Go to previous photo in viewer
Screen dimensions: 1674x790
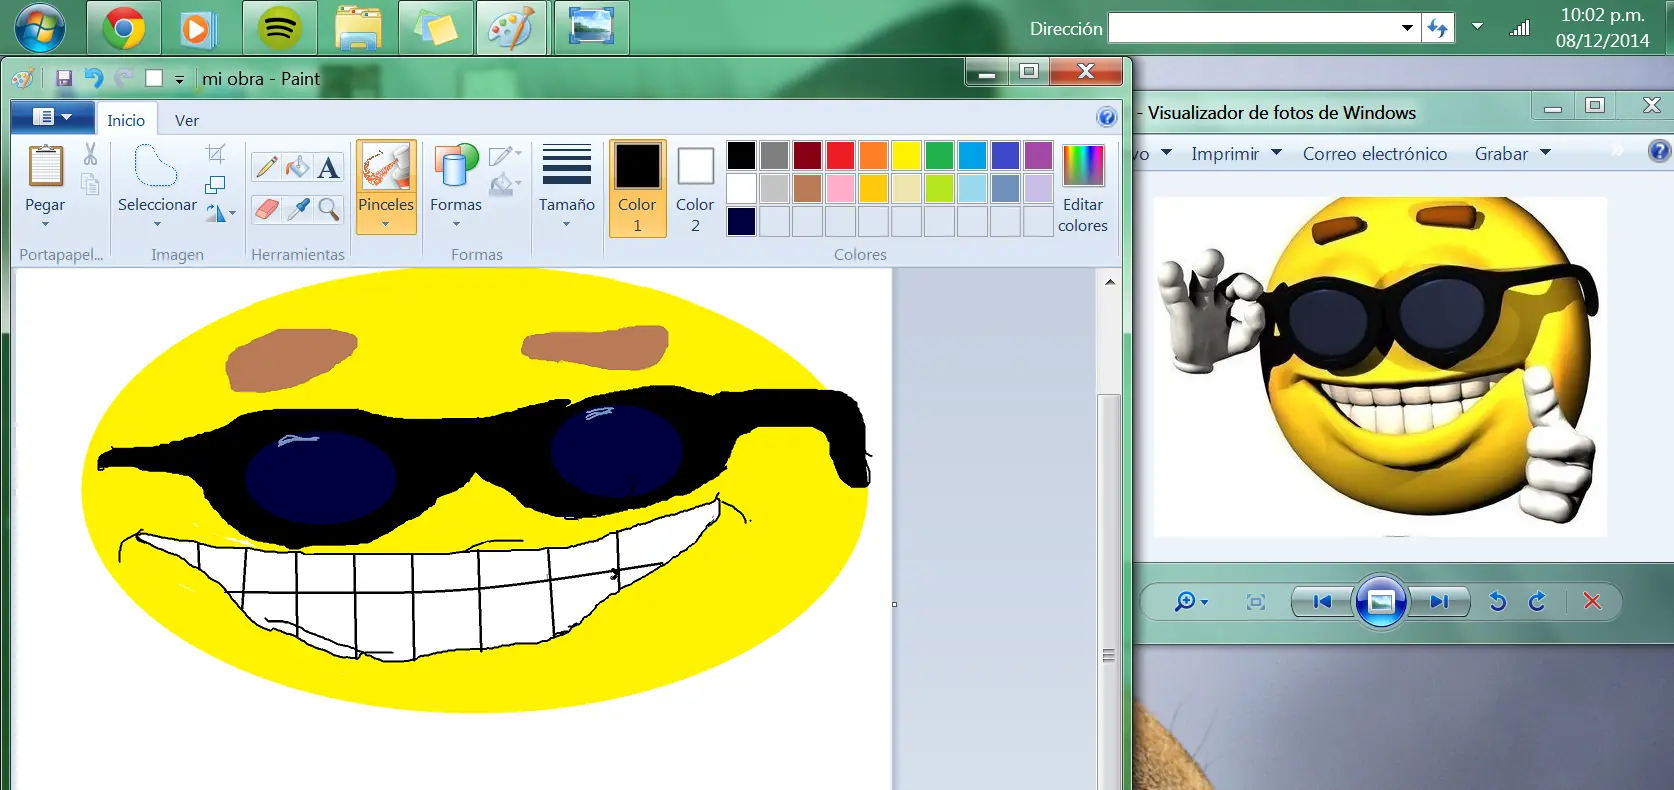[x=1322, y=602]
